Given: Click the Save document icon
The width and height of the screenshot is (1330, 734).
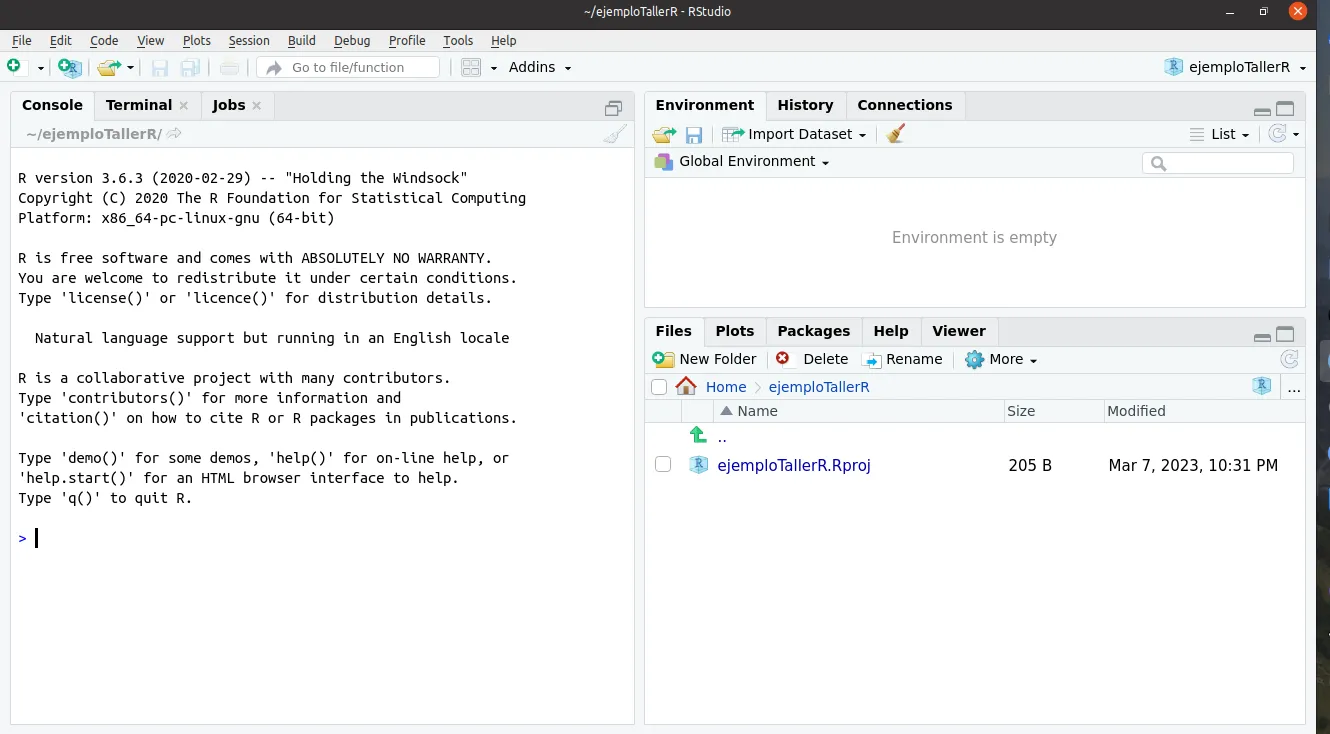Looking at the screenshot, I should click(160, 67).
